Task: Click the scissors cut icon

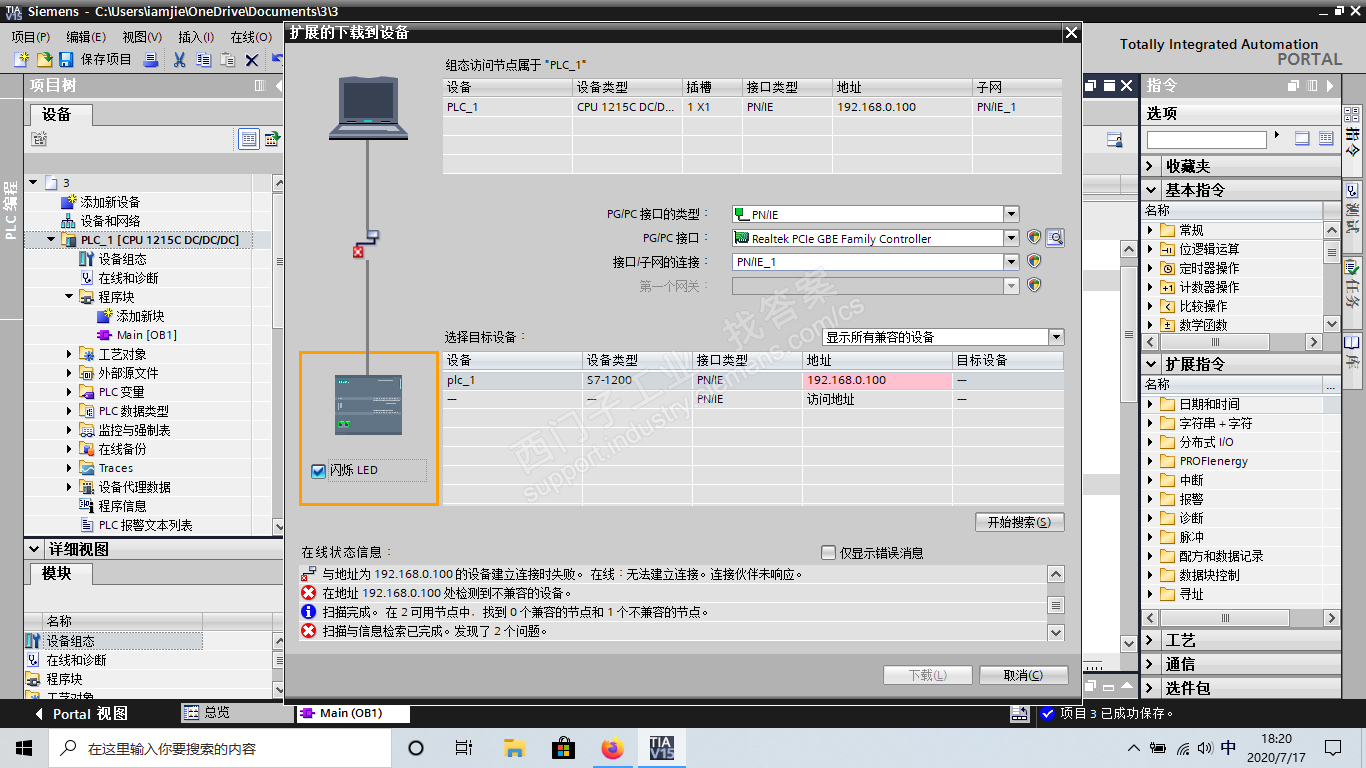Action: [x=179, y=60]
